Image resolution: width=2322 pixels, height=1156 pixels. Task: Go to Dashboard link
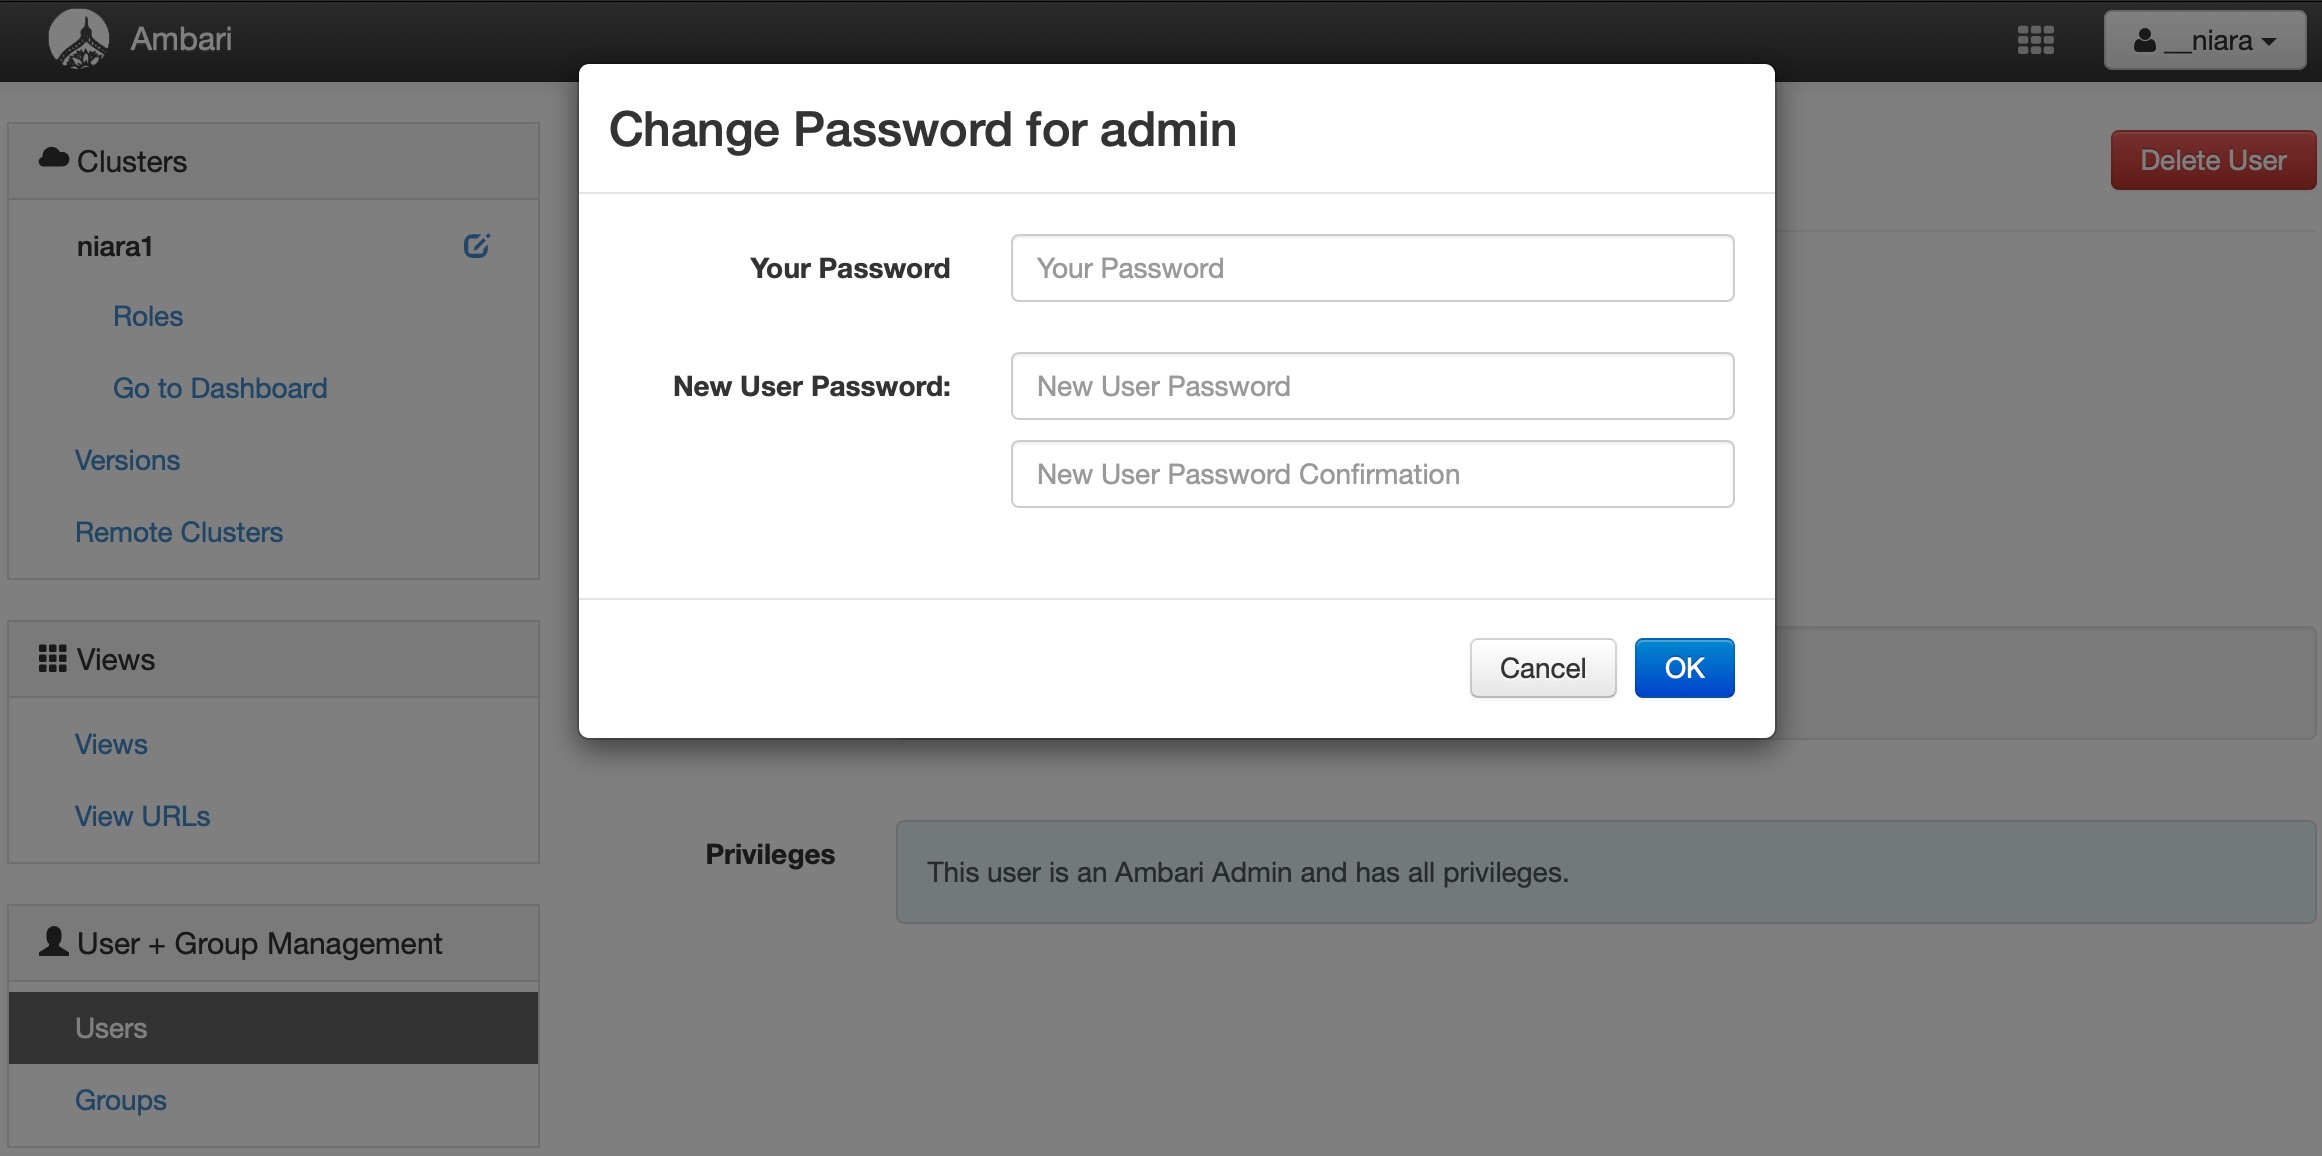(220, 388)
